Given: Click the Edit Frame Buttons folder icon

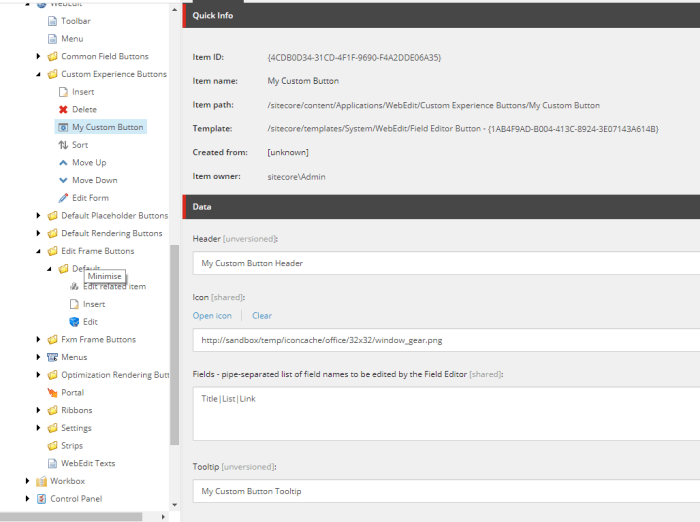Looking at the screenshot, I should [x=52, y=251].
